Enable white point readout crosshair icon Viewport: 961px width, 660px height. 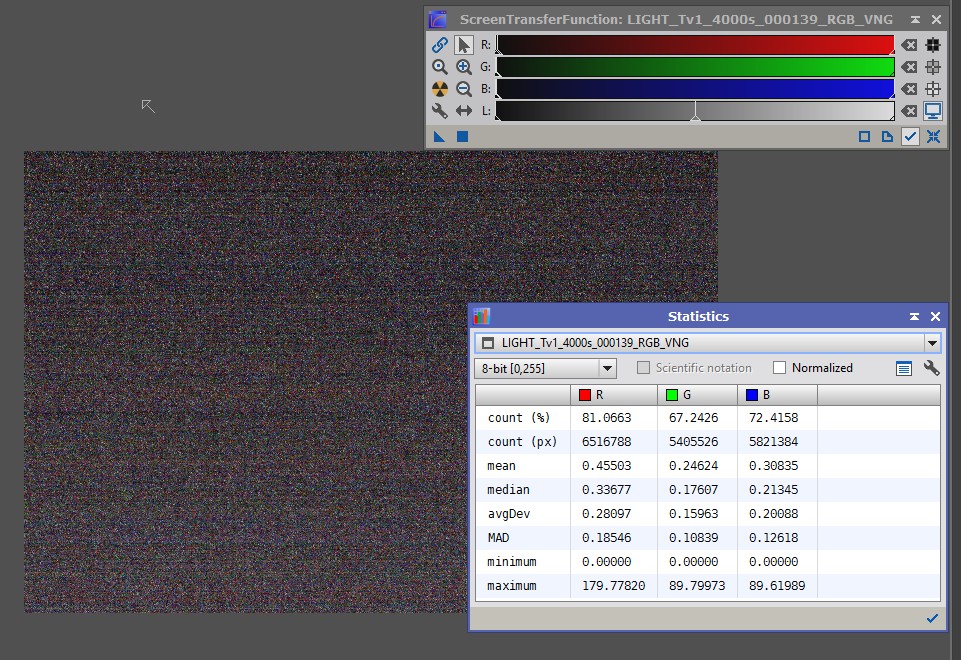point(933,89)
